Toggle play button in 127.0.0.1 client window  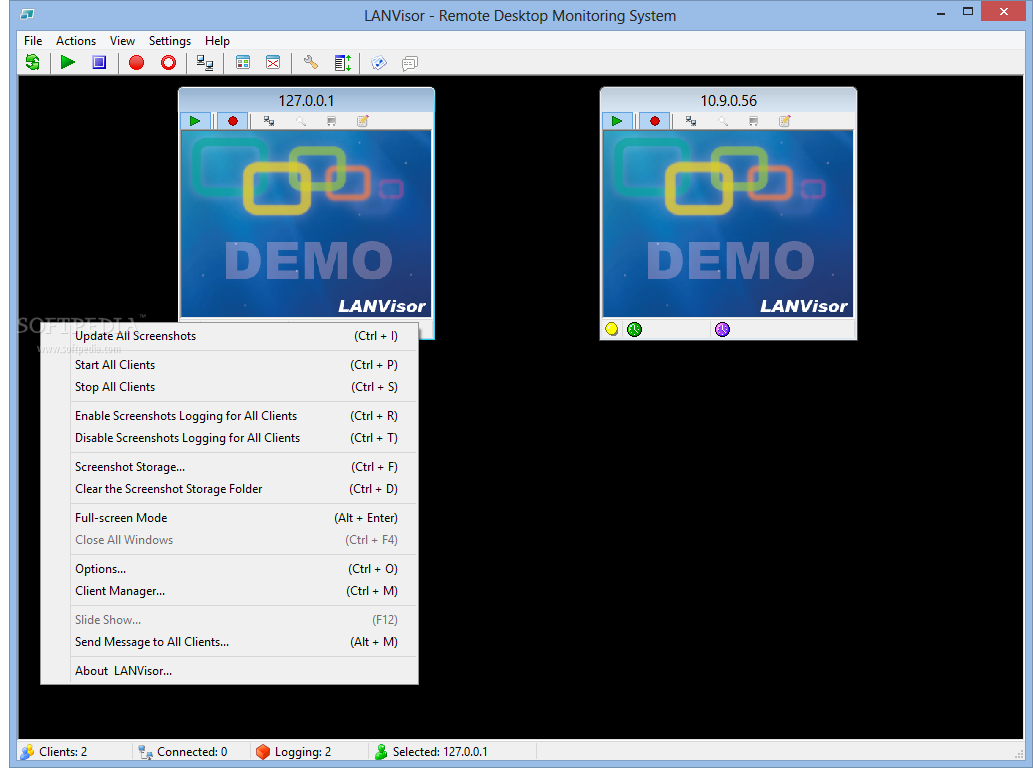pyautogui.click(x=195, y=121)
